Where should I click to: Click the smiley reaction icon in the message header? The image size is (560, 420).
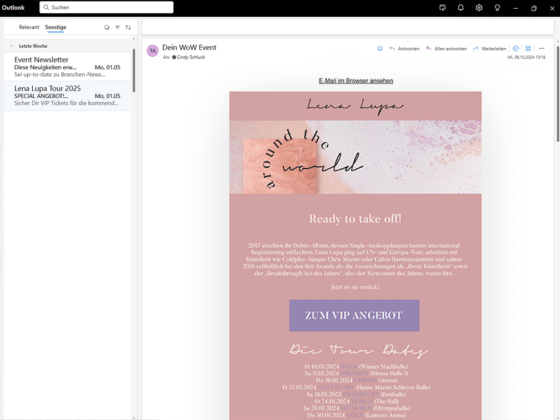[380, 49]
